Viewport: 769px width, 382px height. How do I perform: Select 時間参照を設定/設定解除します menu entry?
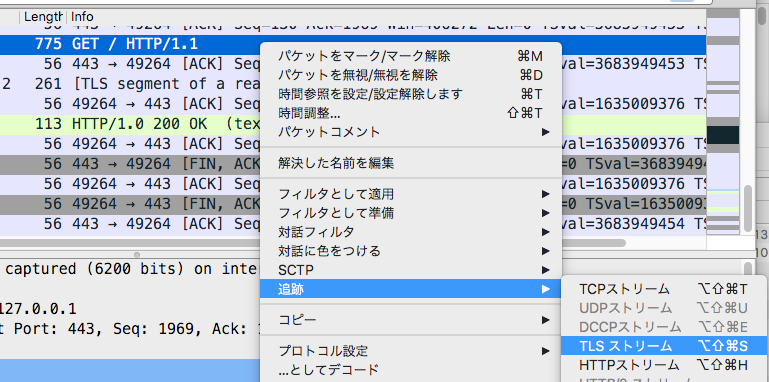click(410, 94)
